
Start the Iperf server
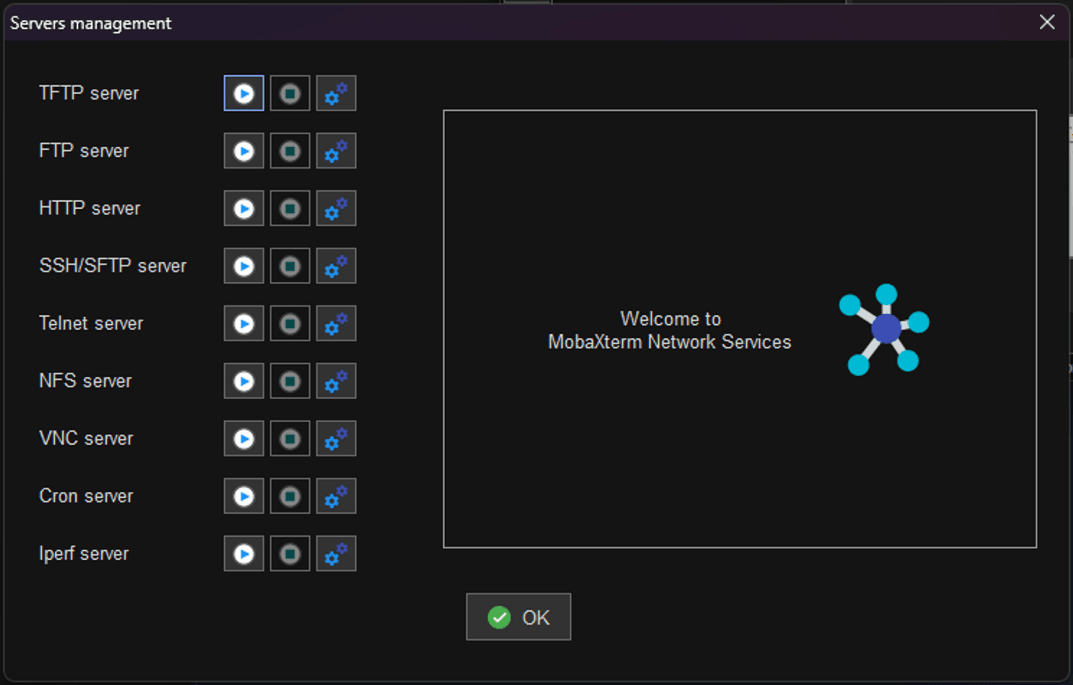click(x=244, y=554)
